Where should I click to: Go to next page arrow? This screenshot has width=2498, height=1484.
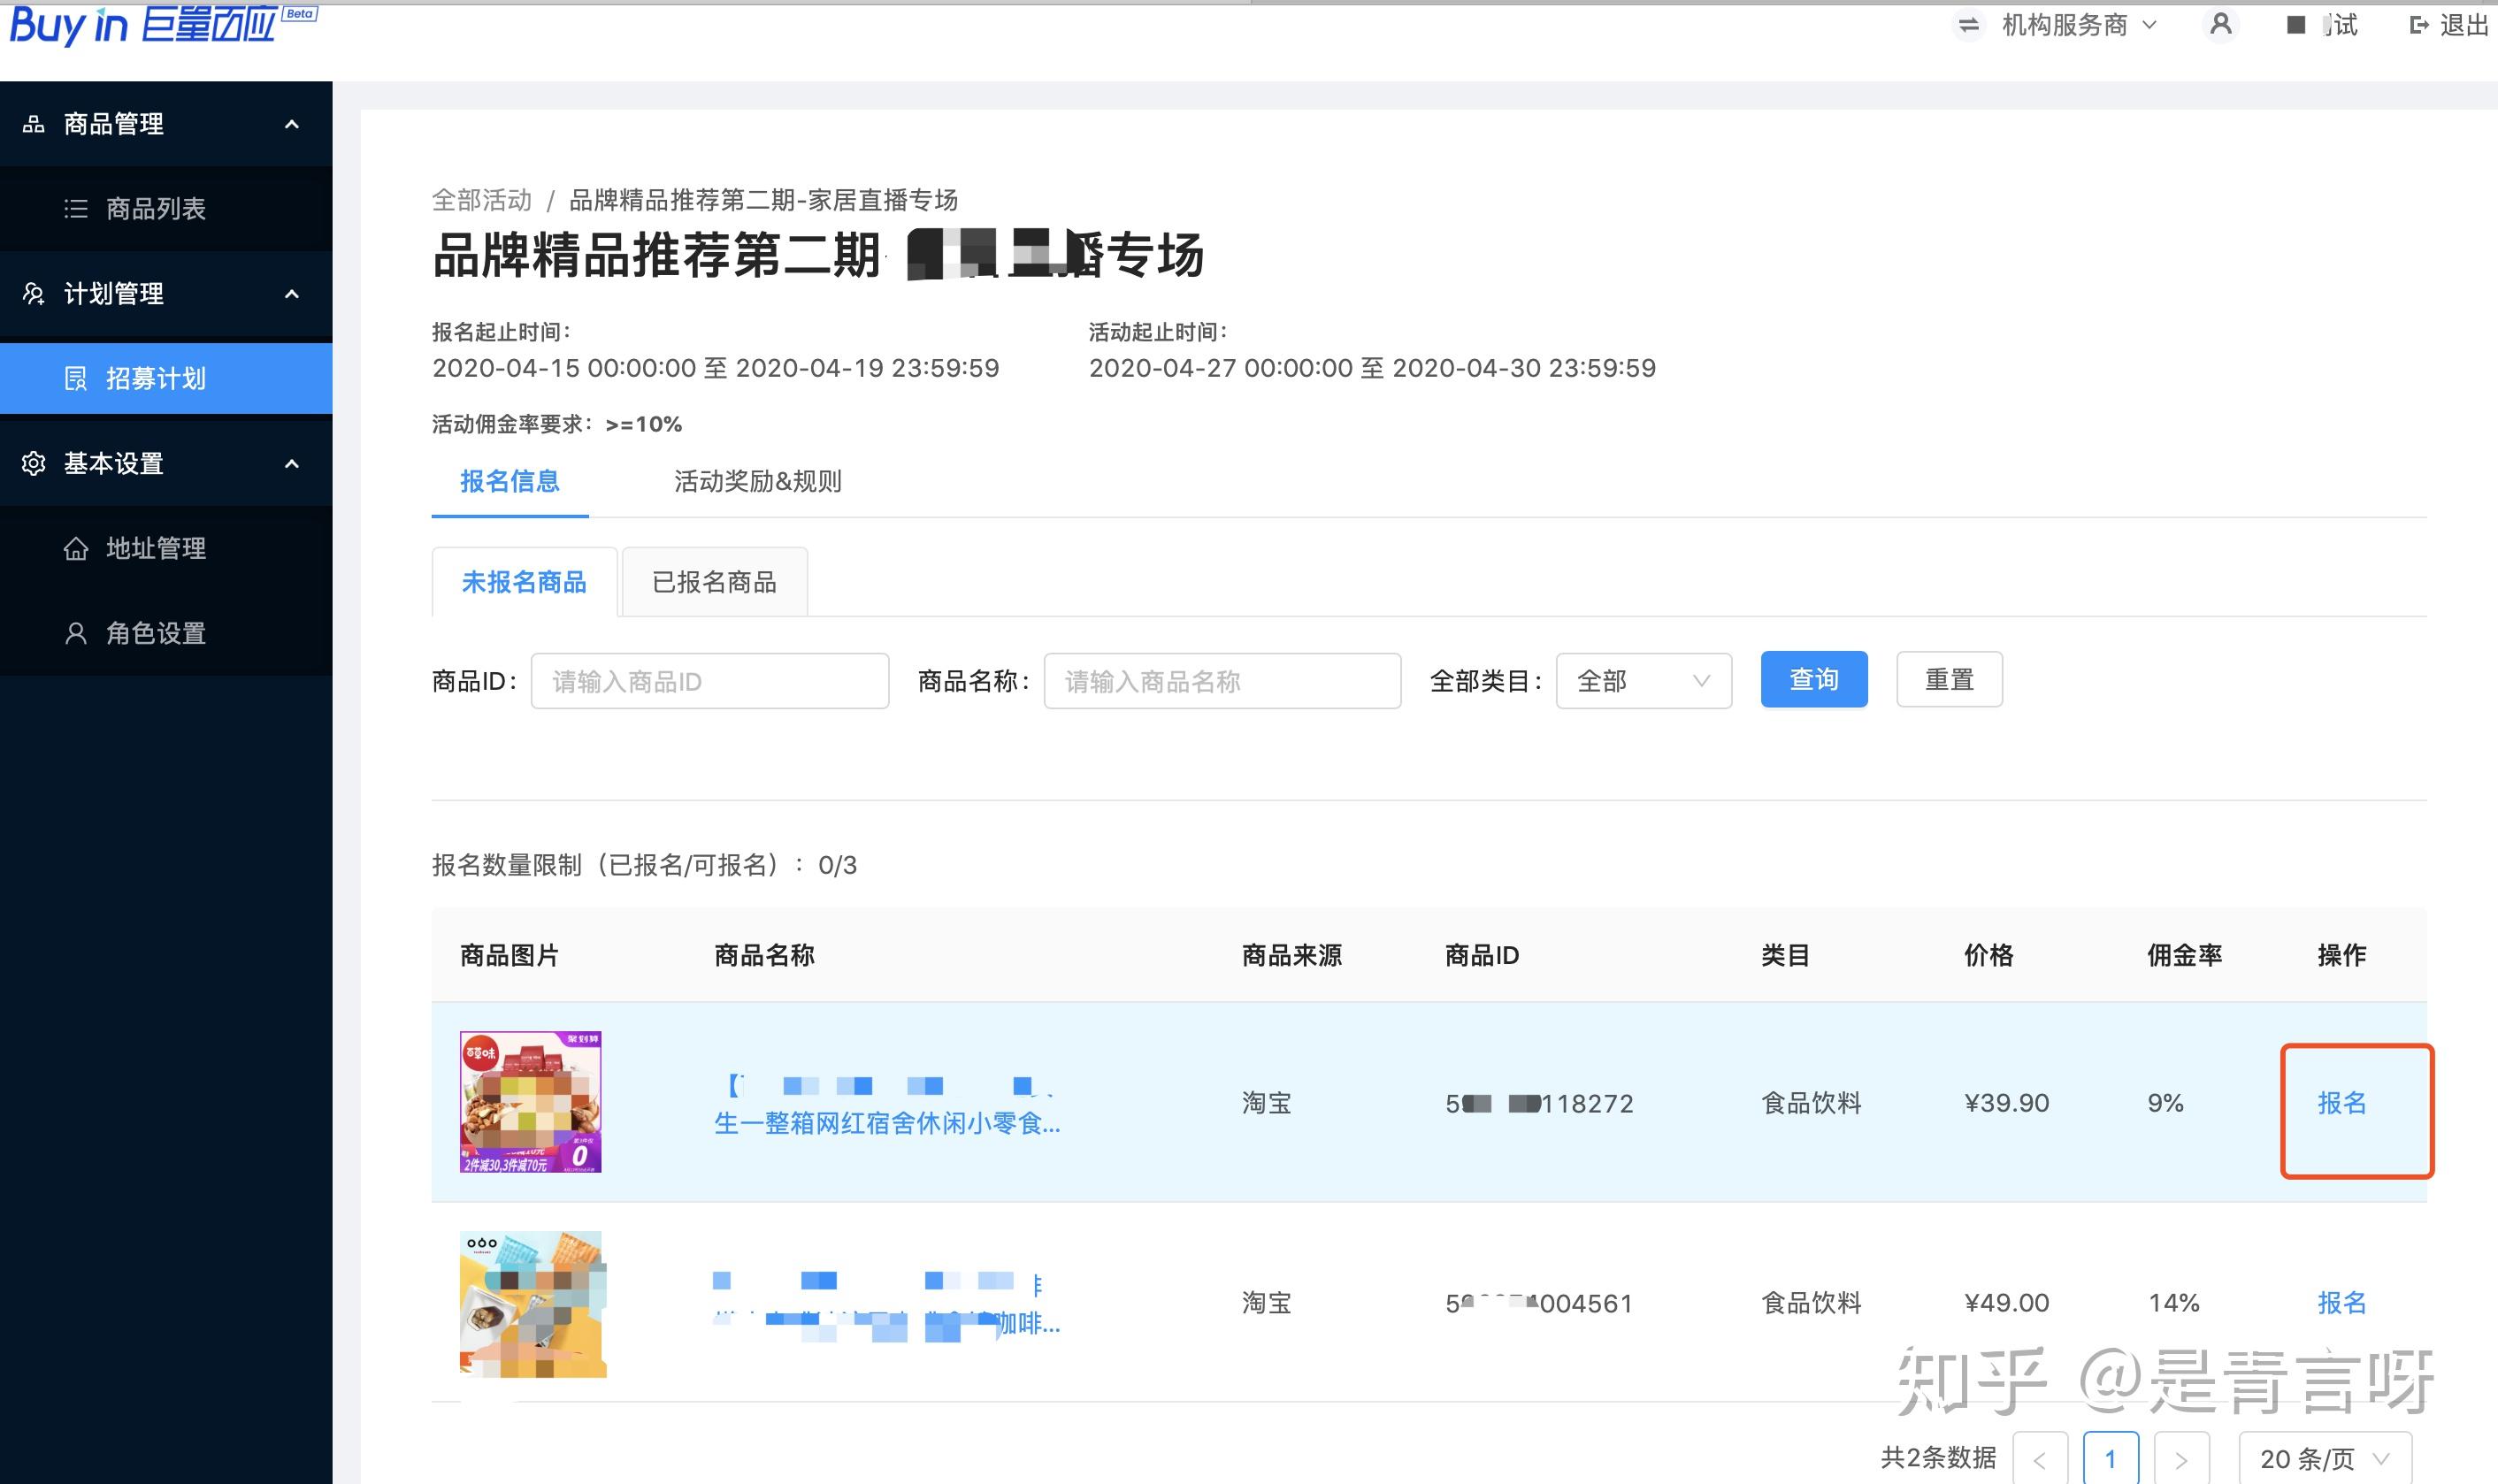tap(2181, 1459)
